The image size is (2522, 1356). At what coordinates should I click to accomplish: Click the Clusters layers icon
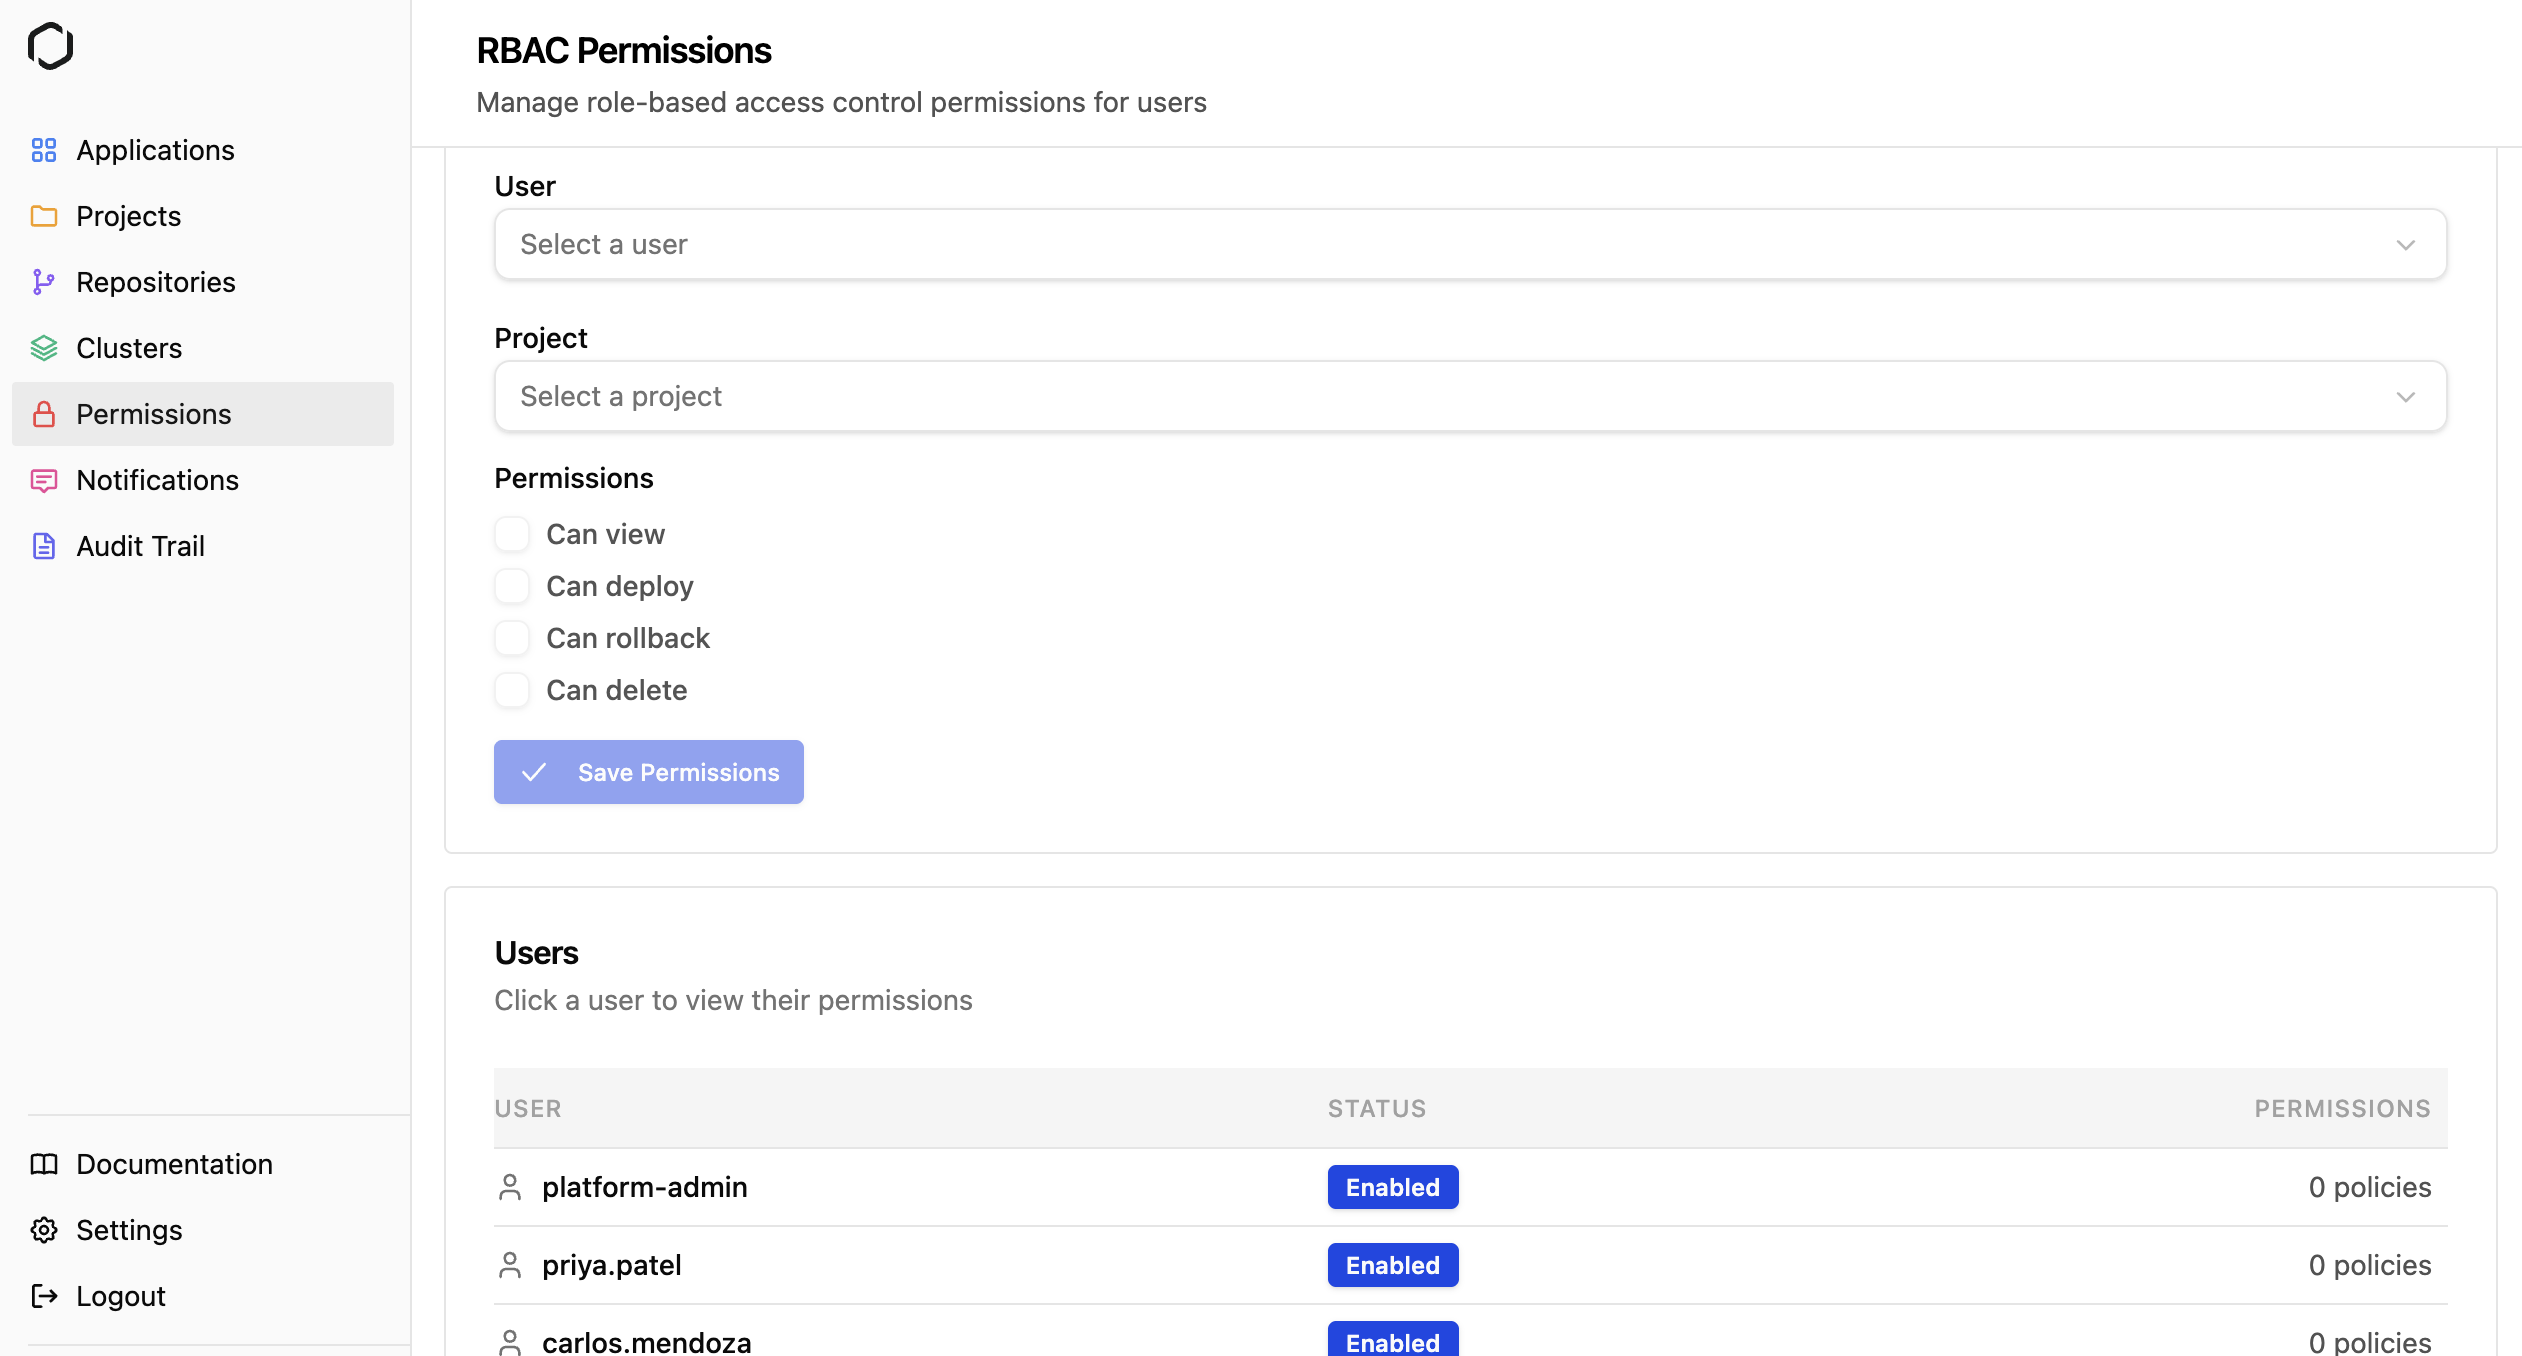click(44, 348)
